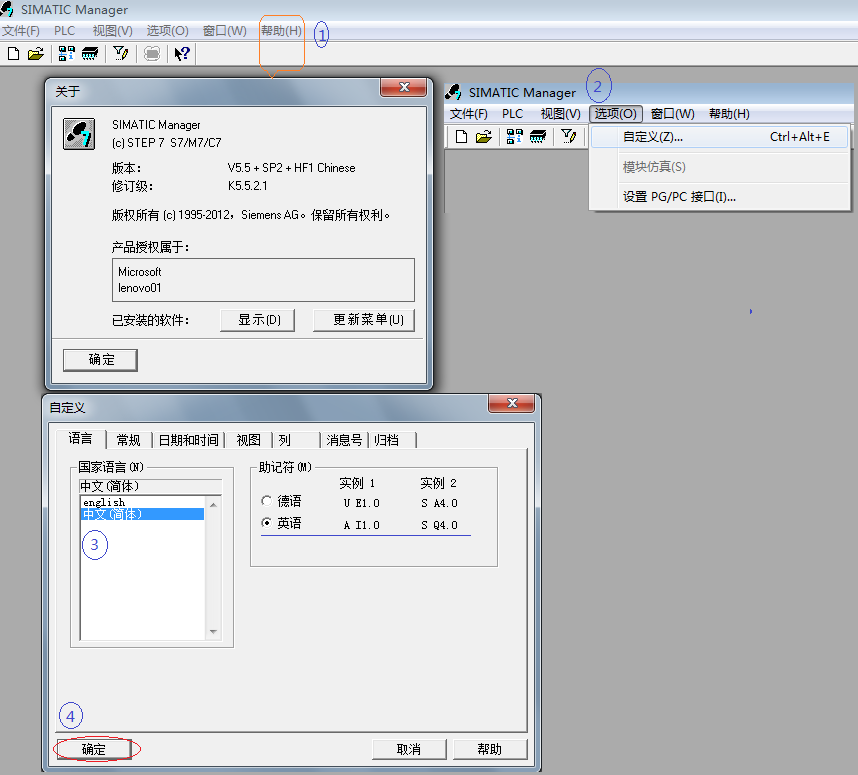858x775 pixels.
Task: Click S7 Memory Card icon in main toolbar
Action: [90, 54]
